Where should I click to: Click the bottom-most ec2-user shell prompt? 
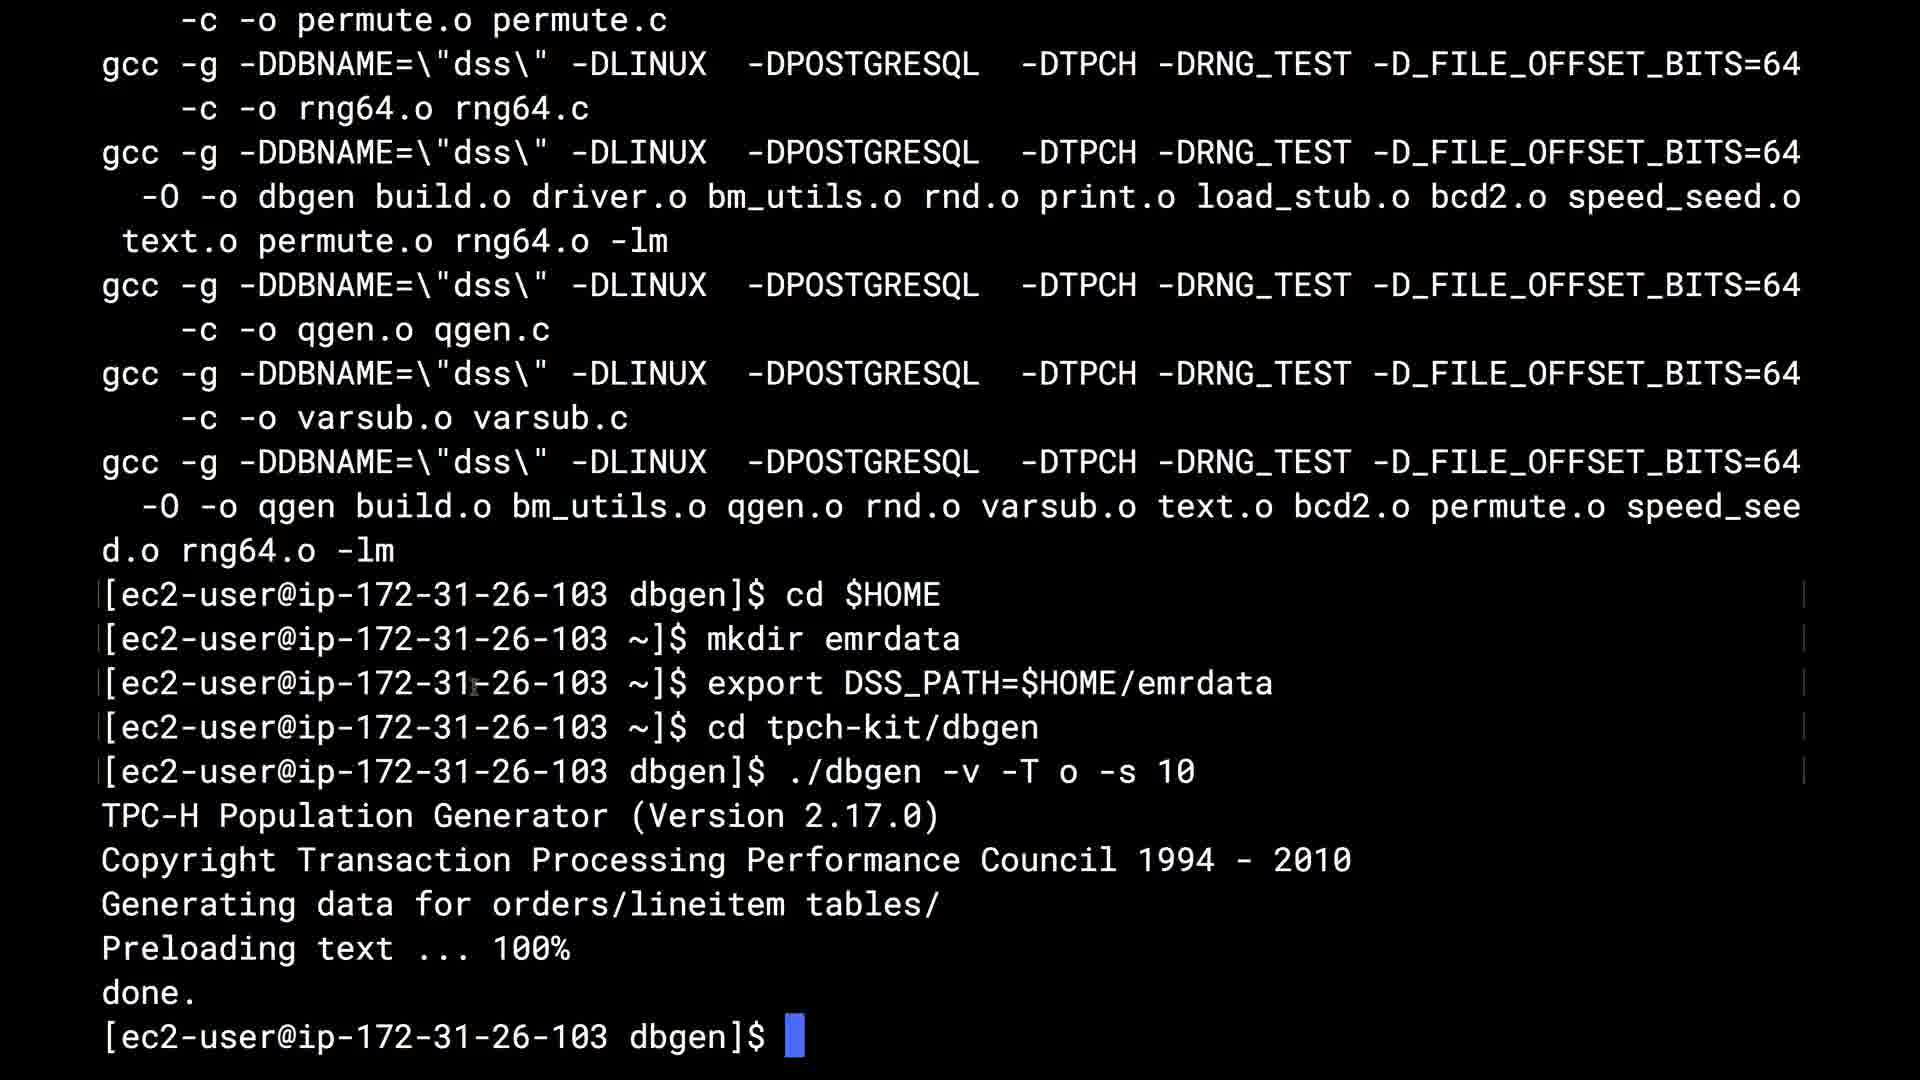pyautogui.click(x=433, y=1036)
